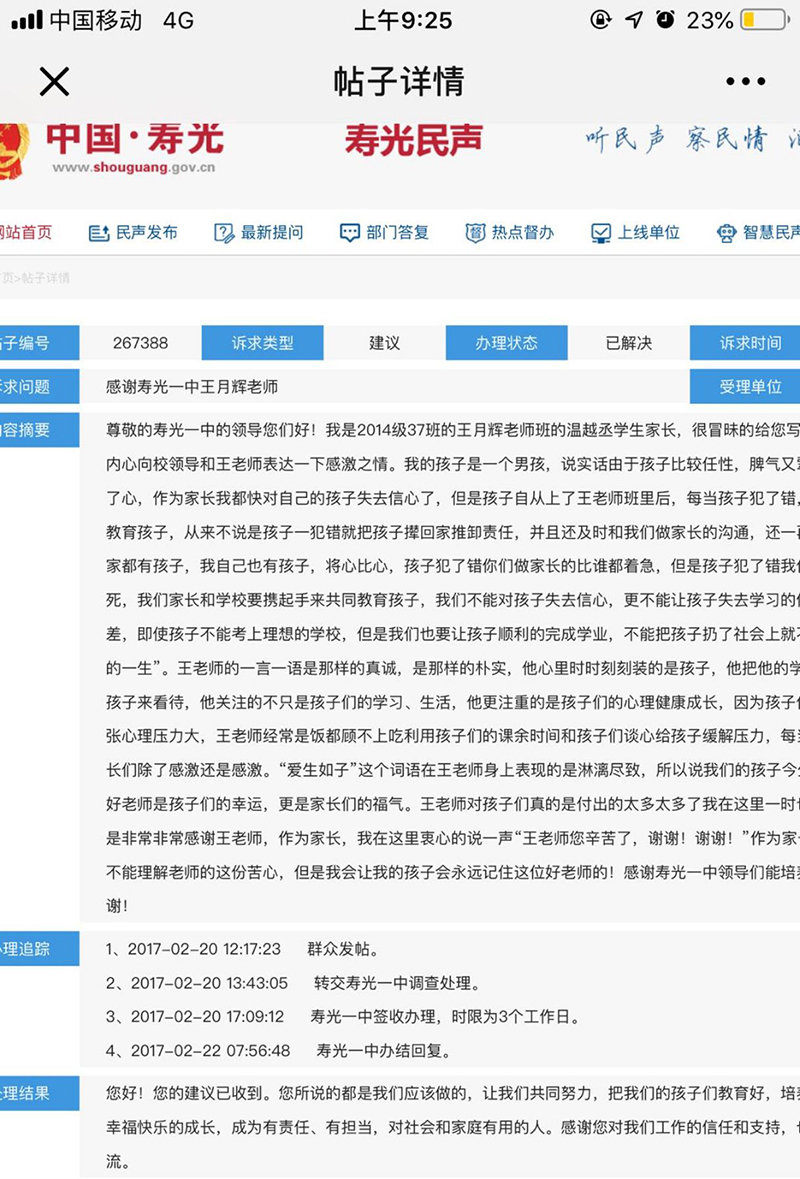
Task: Click the 民声发布 upload icon
Action: [x=99, y=233]
